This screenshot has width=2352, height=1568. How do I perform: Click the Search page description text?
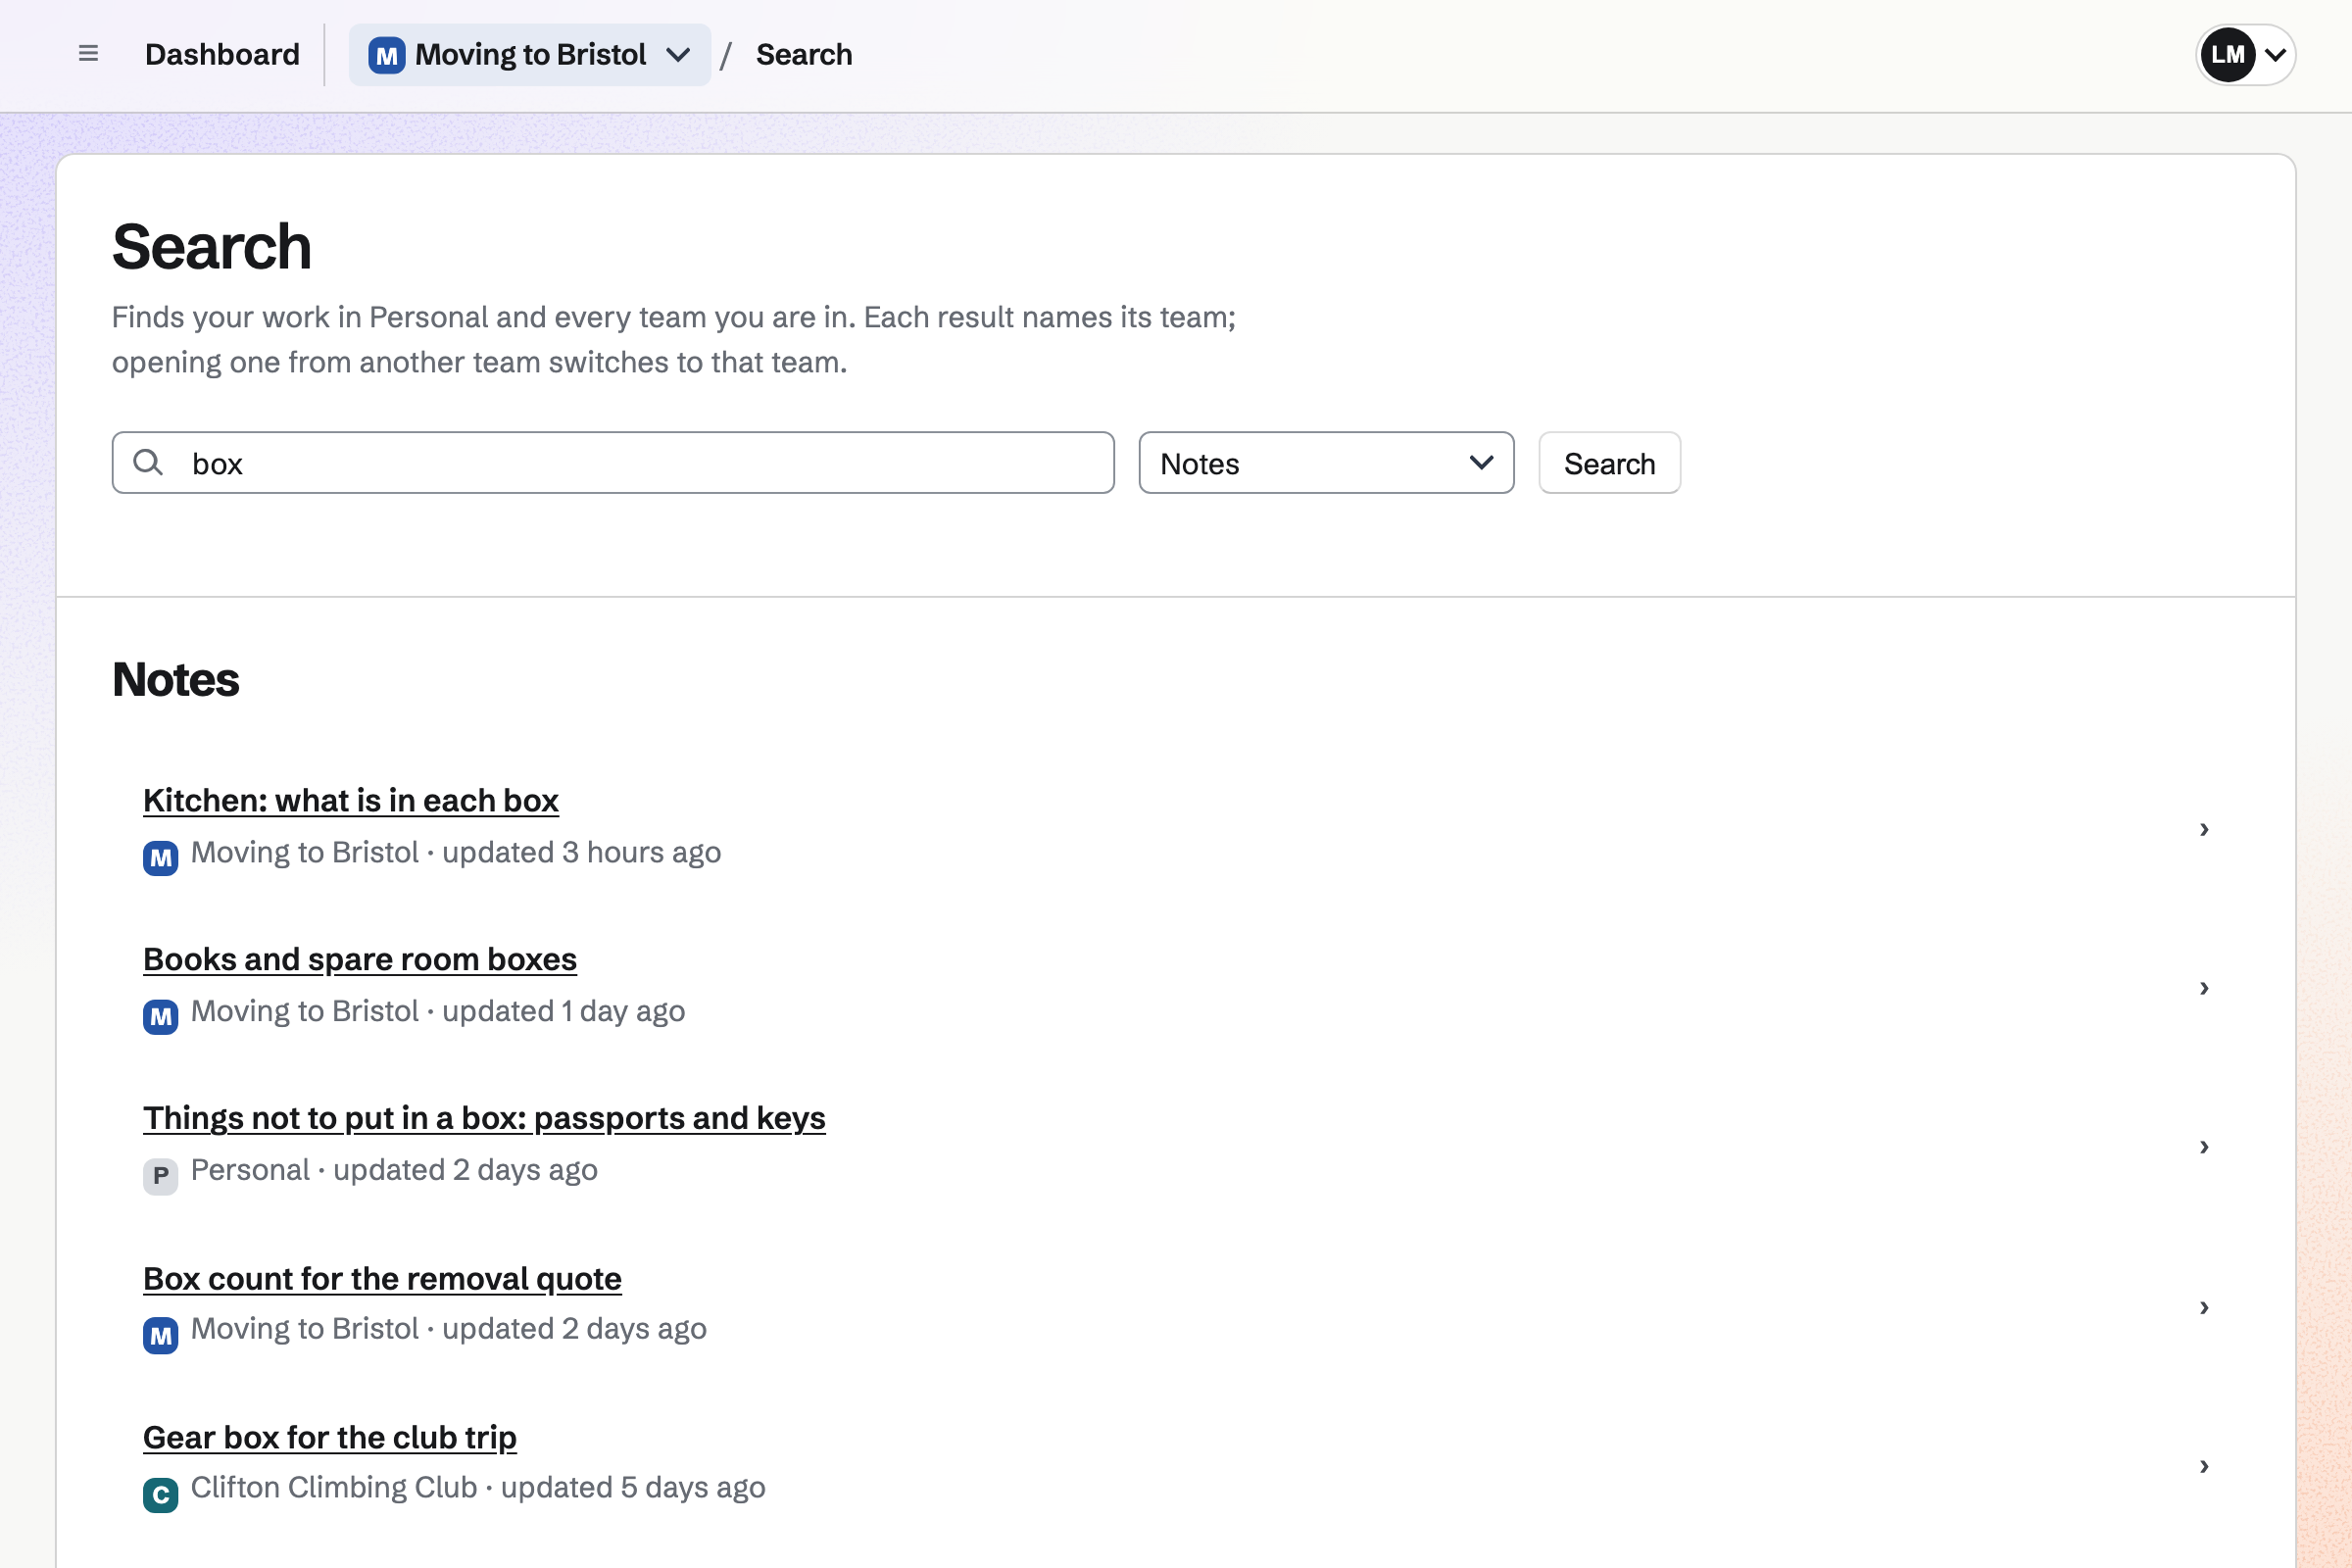[x=674, y=339]
